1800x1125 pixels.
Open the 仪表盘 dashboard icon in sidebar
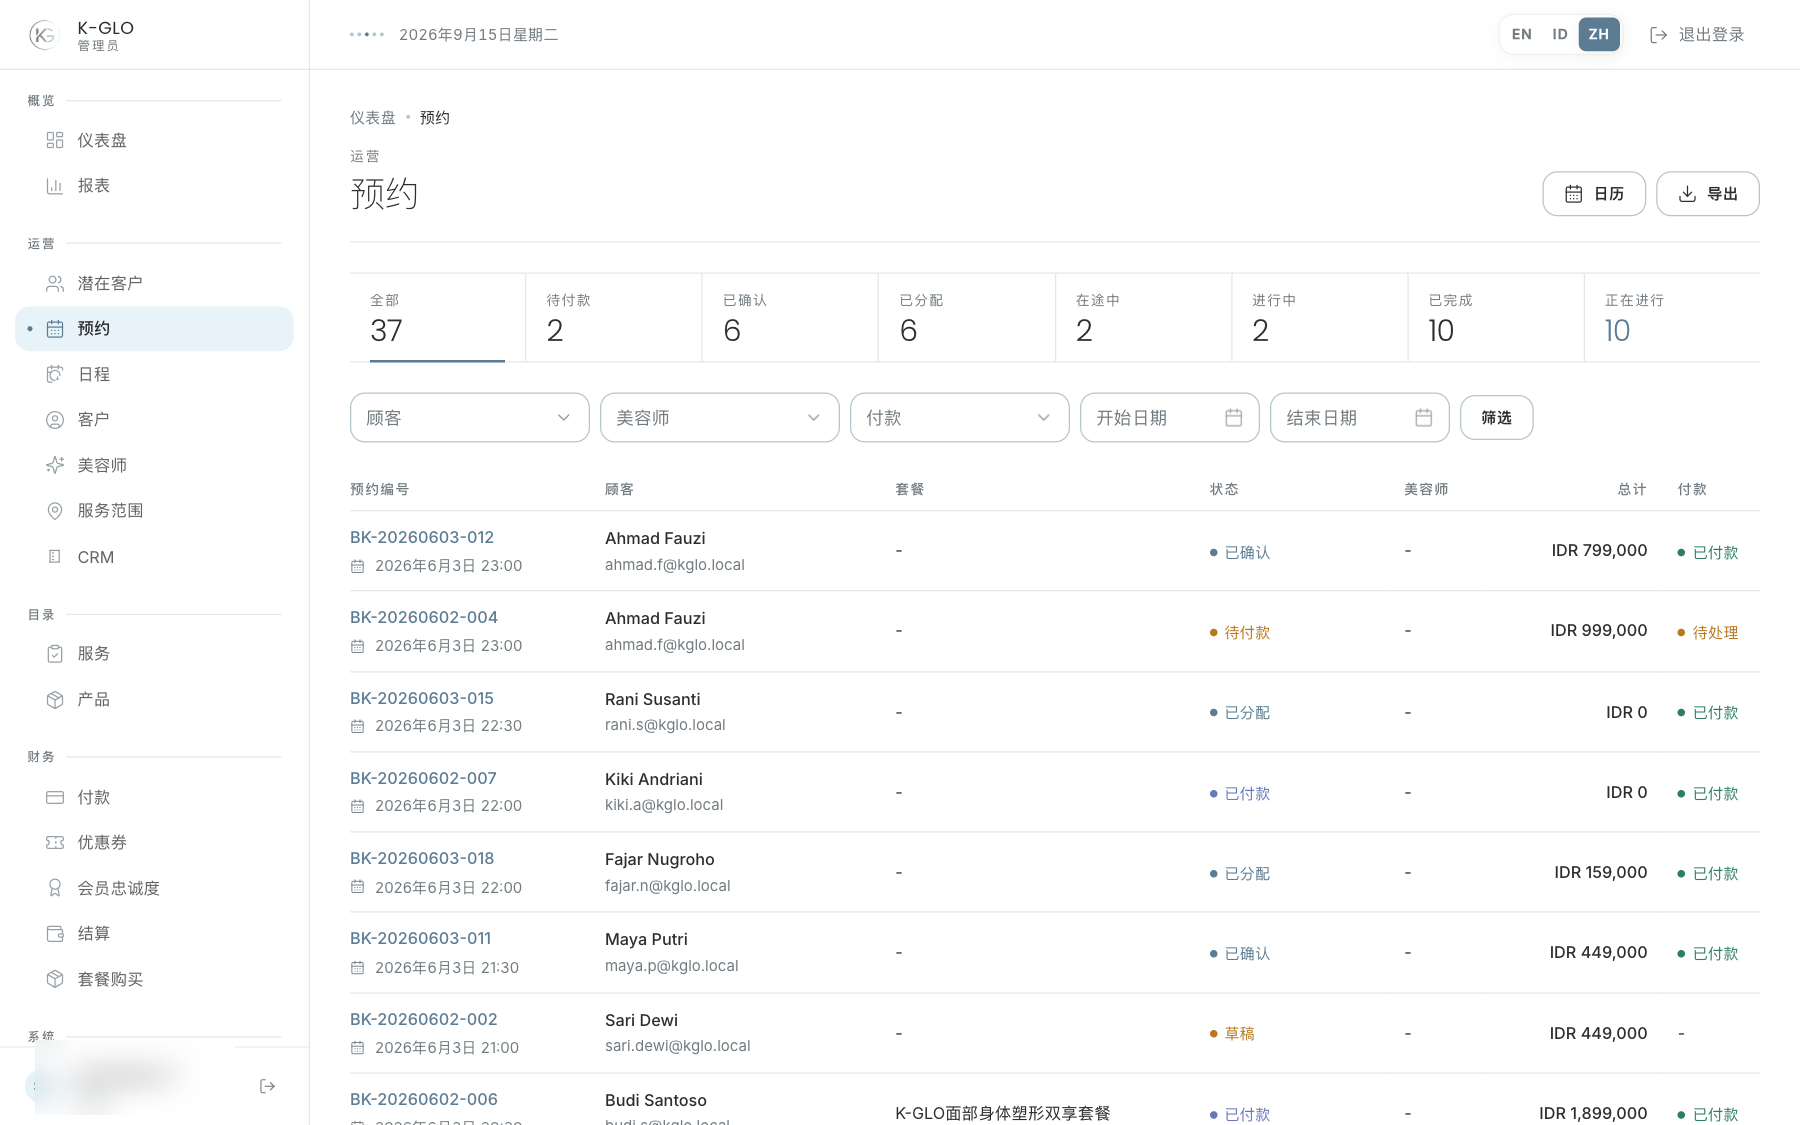pyautogui.click(x=55, y=140)
